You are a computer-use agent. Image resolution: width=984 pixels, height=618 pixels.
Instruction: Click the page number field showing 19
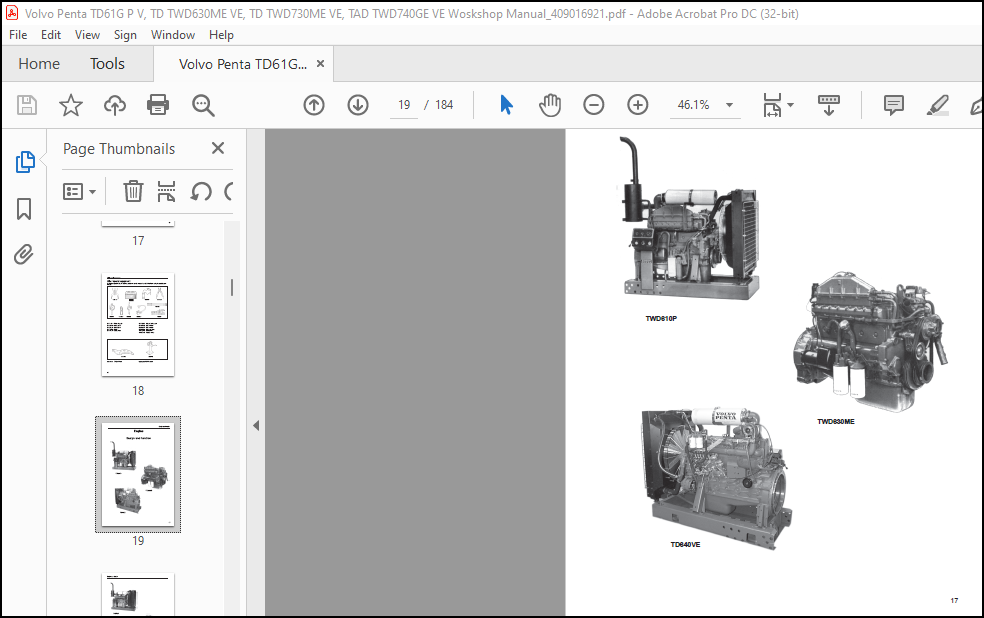pos(404,105)
